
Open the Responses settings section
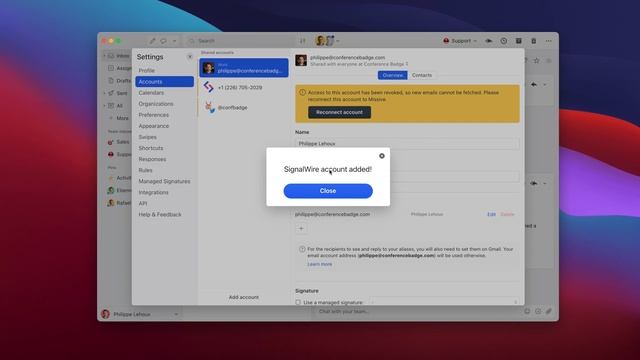pyautogui.click(x=152, y=159)
